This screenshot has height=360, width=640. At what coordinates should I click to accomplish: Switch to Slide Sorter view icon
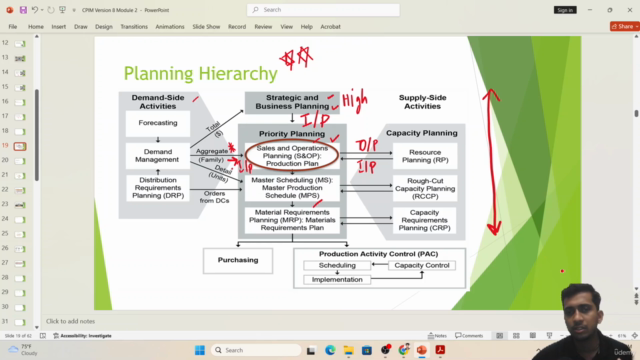(x=516, y=336)
